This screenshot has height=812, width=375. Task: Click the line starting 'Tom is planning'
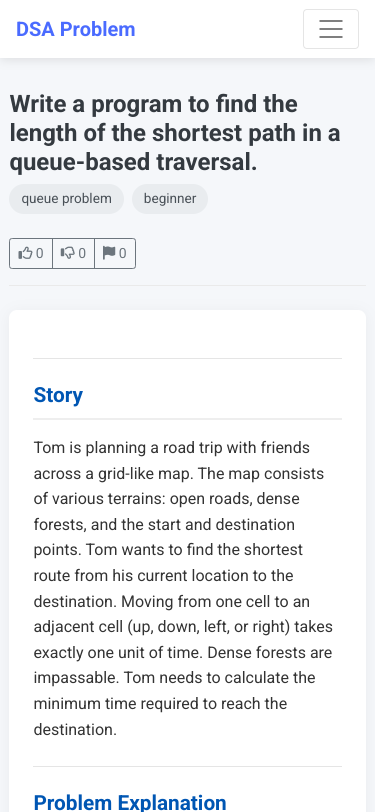[x=171, y=447]
